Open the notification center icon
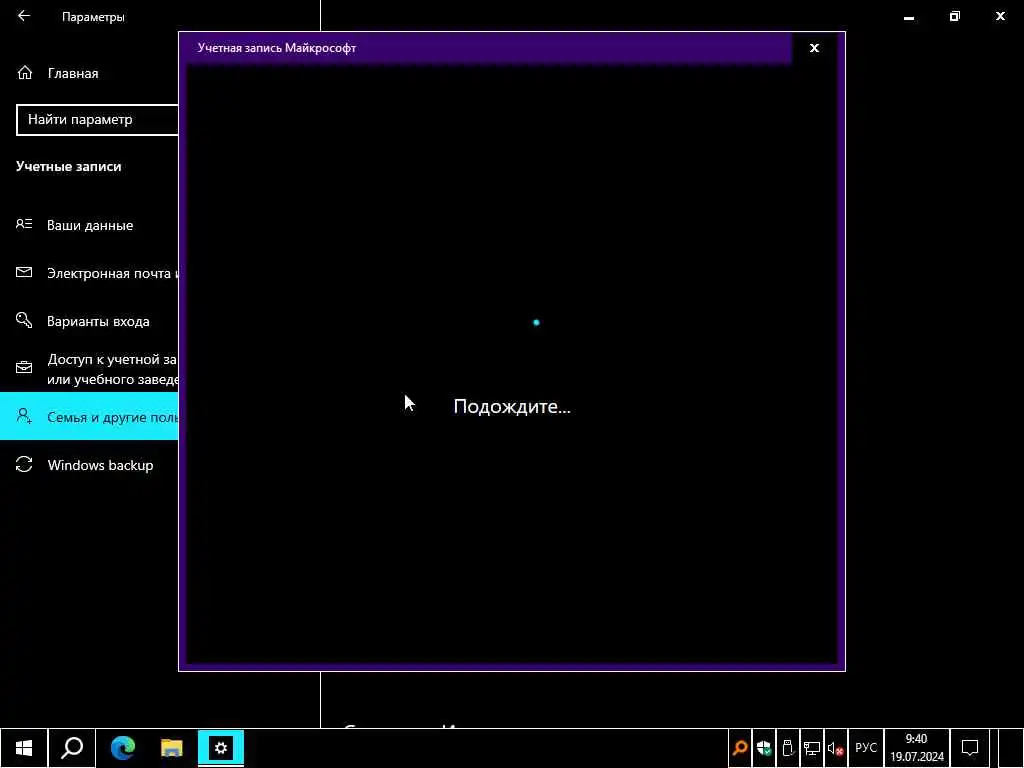Viewport: 1024px width, 768px height. click(970, 748)
